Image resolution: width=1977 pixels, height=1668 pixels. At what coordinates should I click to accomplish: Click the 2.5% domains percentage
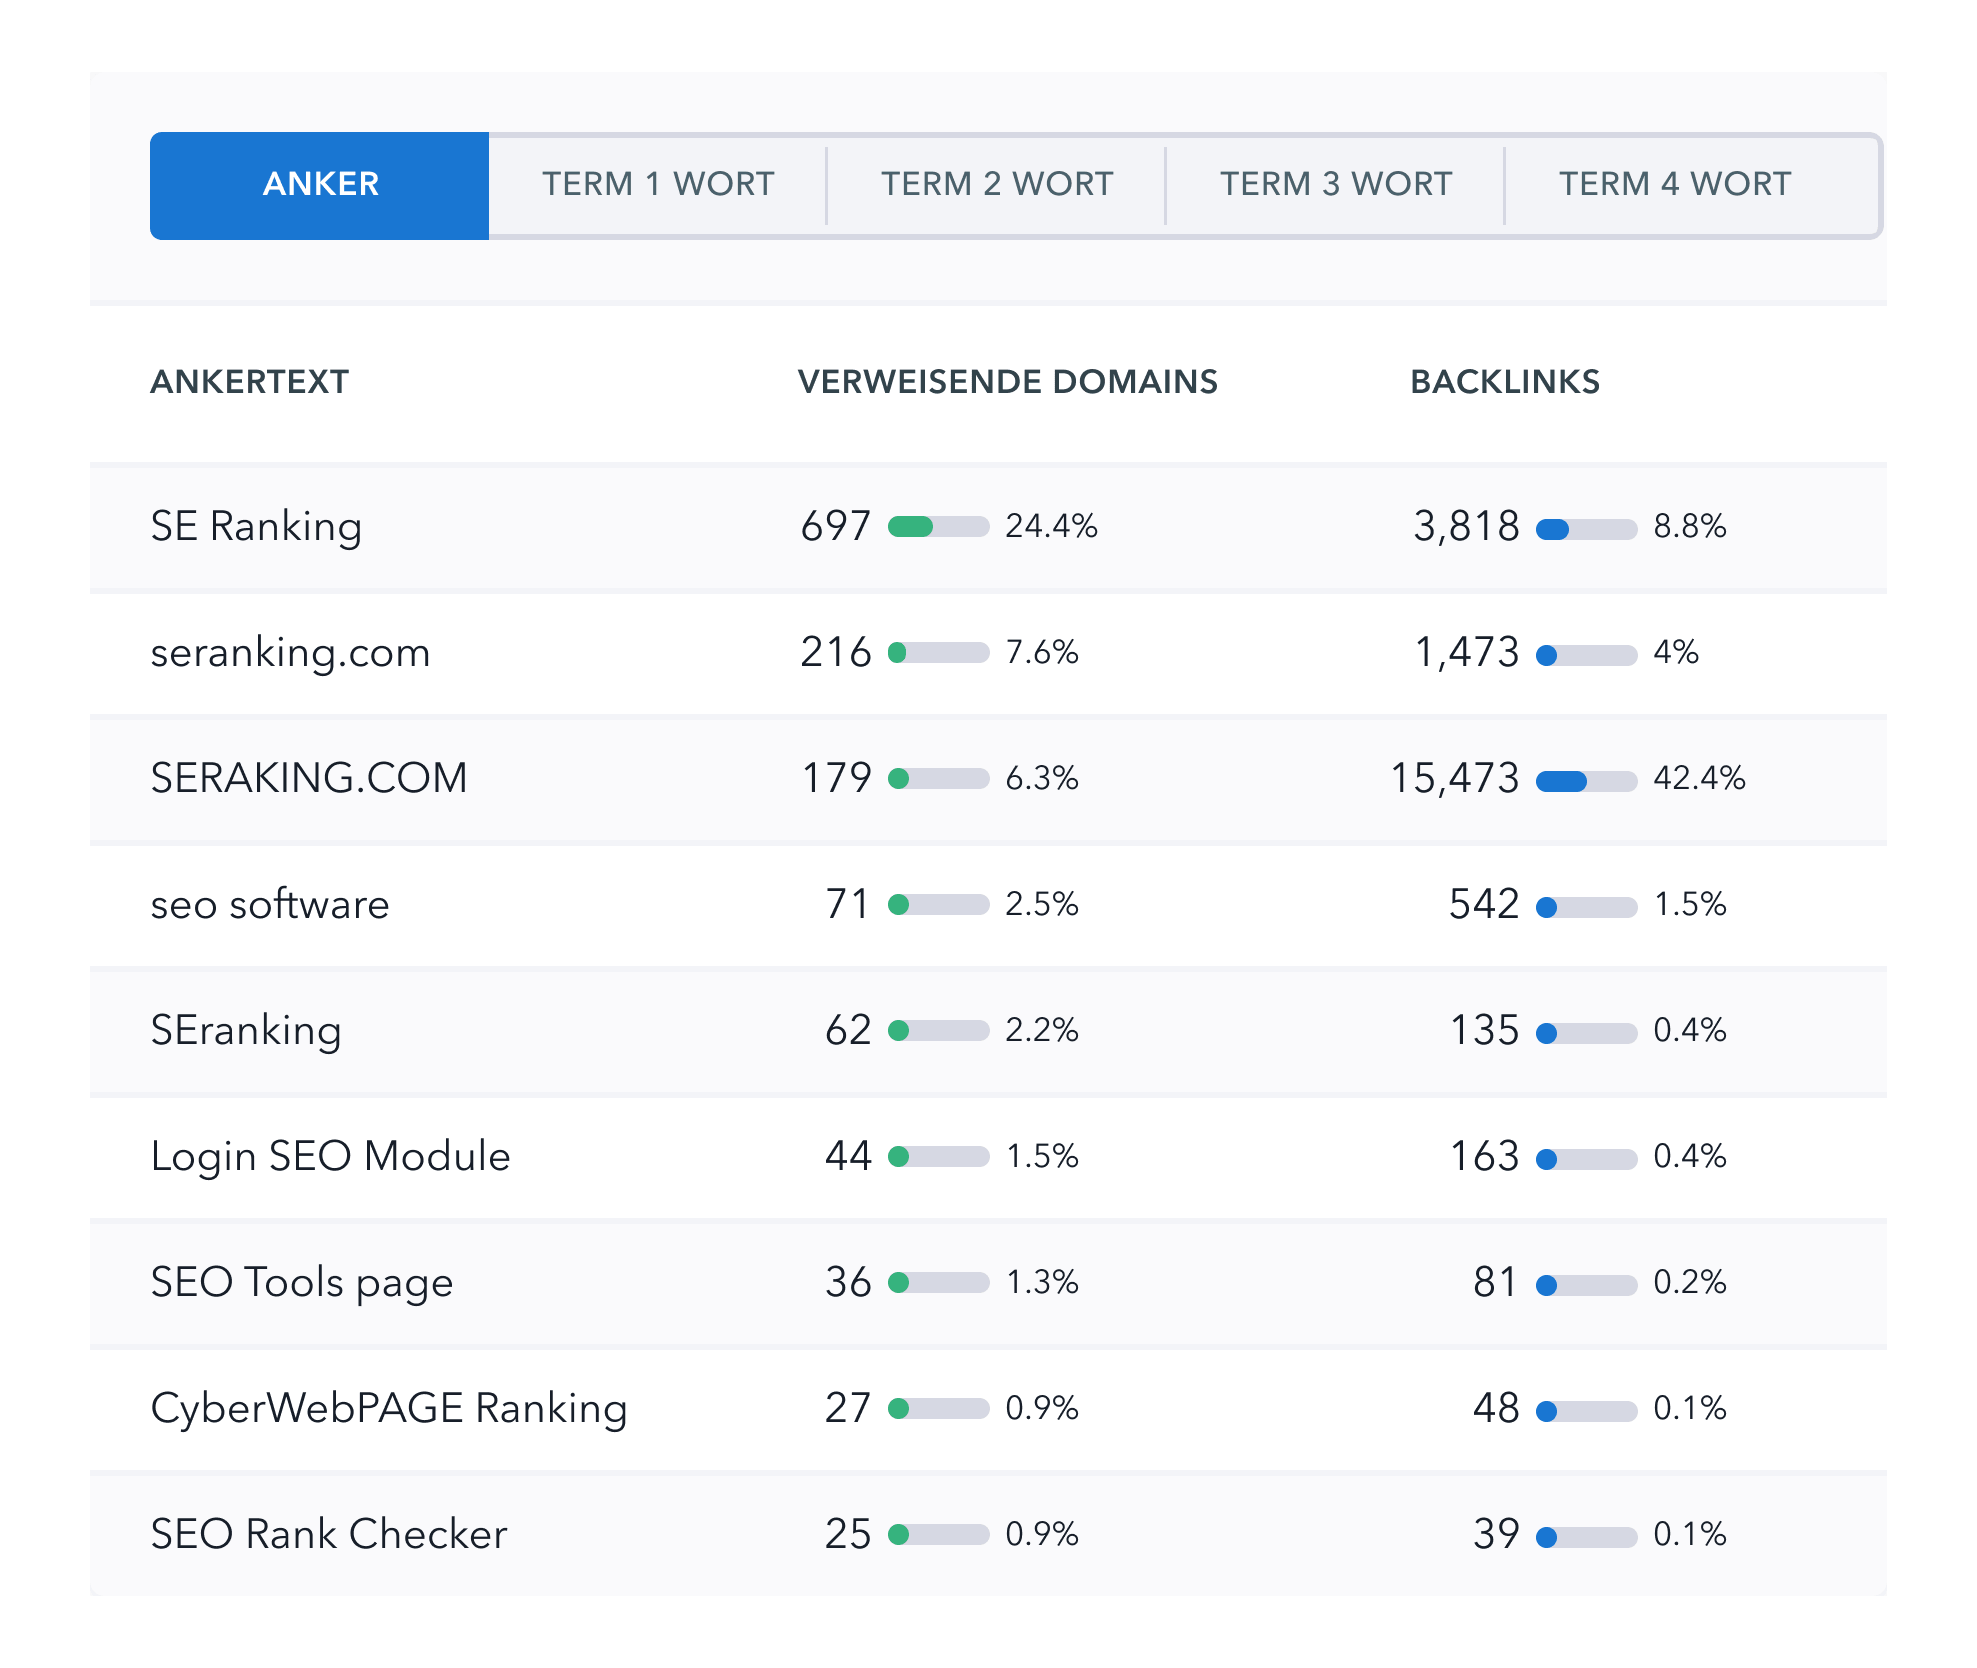click(1042, 904)
